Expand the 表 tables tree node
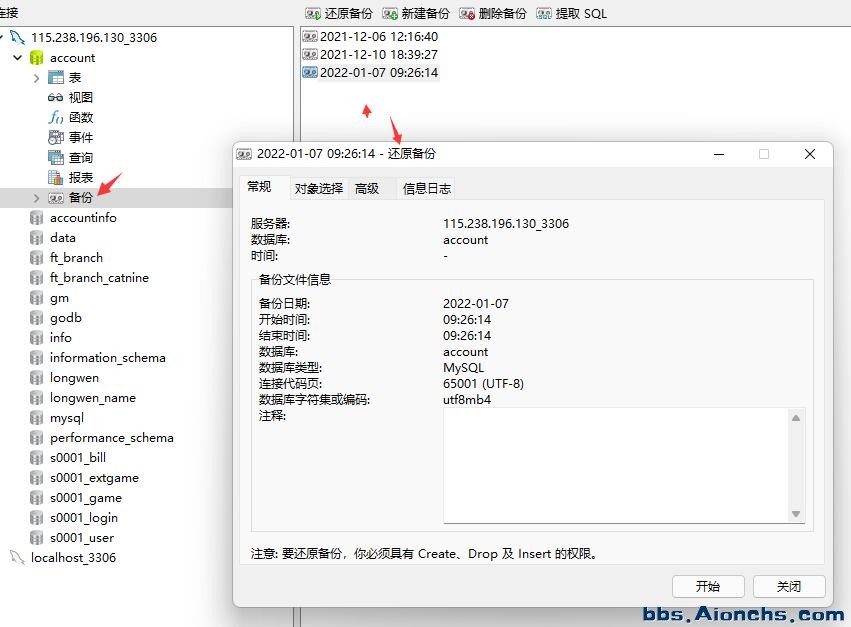 point(37,78)
